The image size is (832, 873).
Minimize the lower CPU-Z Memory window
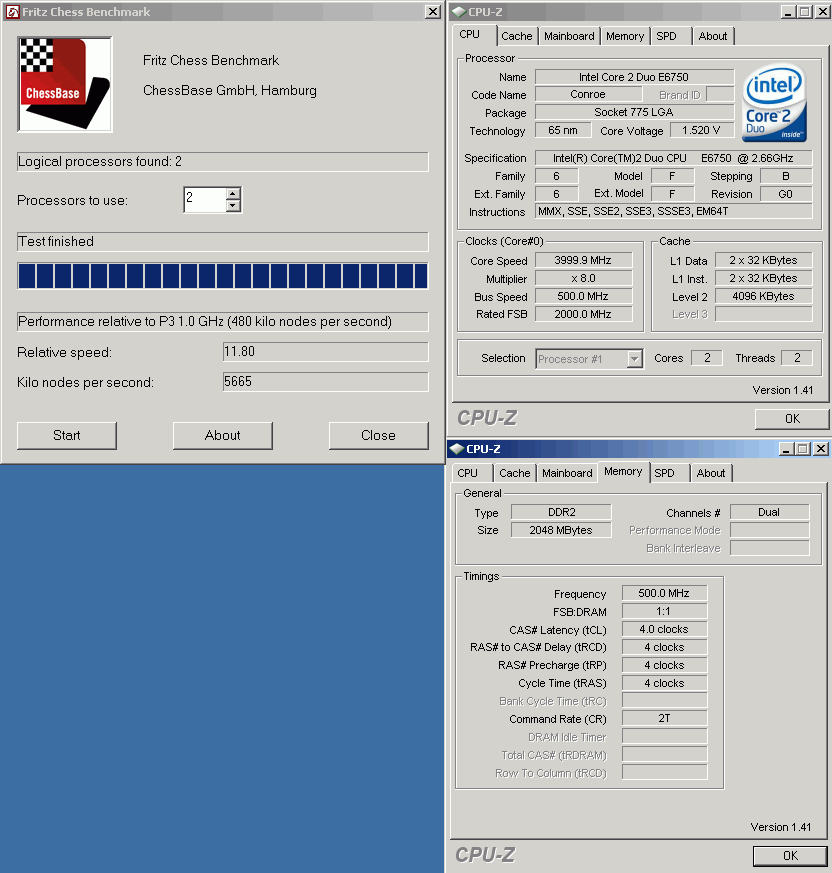[785, 449]
